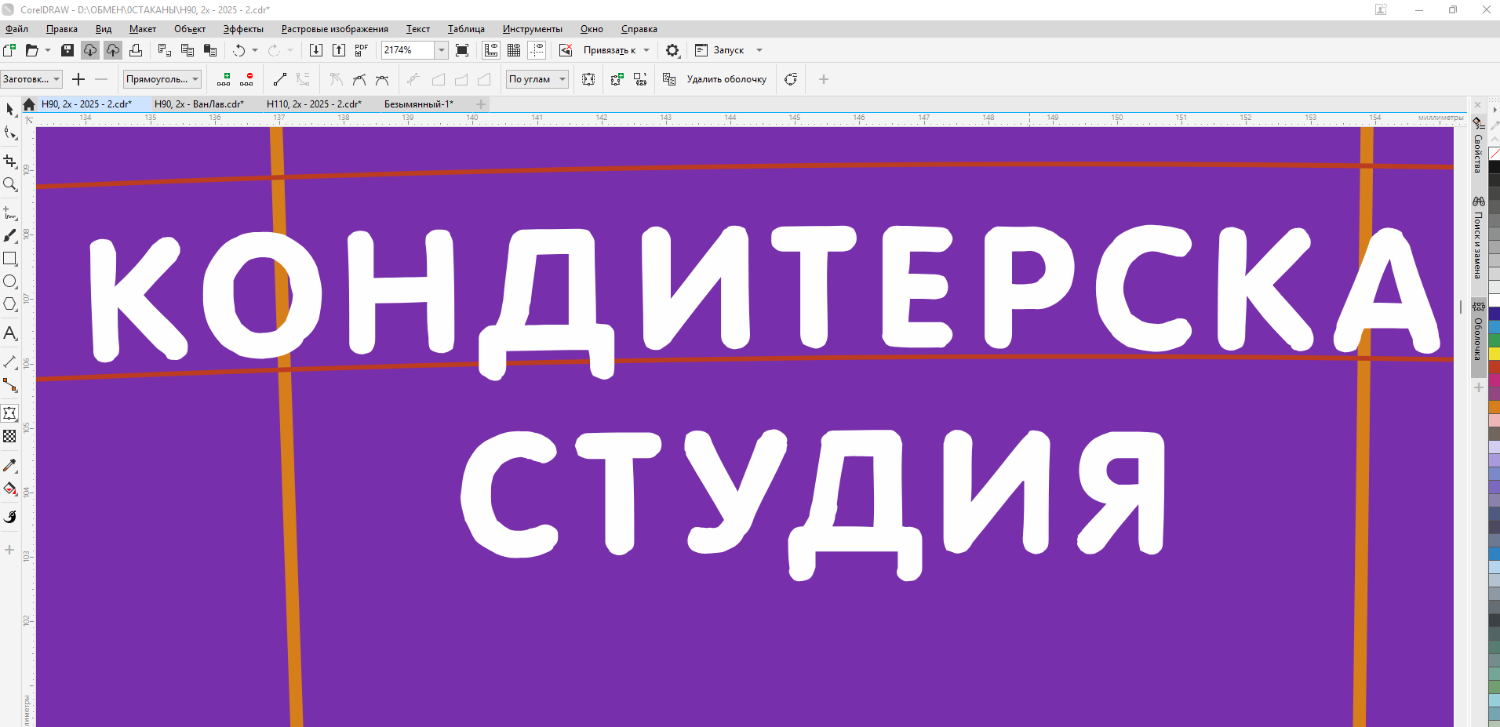Toggle the Show rulers button

coord(491,50)
